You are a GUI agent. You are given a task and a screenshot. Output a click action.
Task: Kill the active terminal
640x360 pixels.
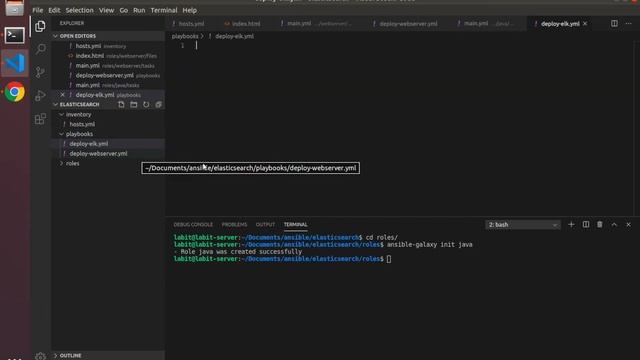(600, 224)
